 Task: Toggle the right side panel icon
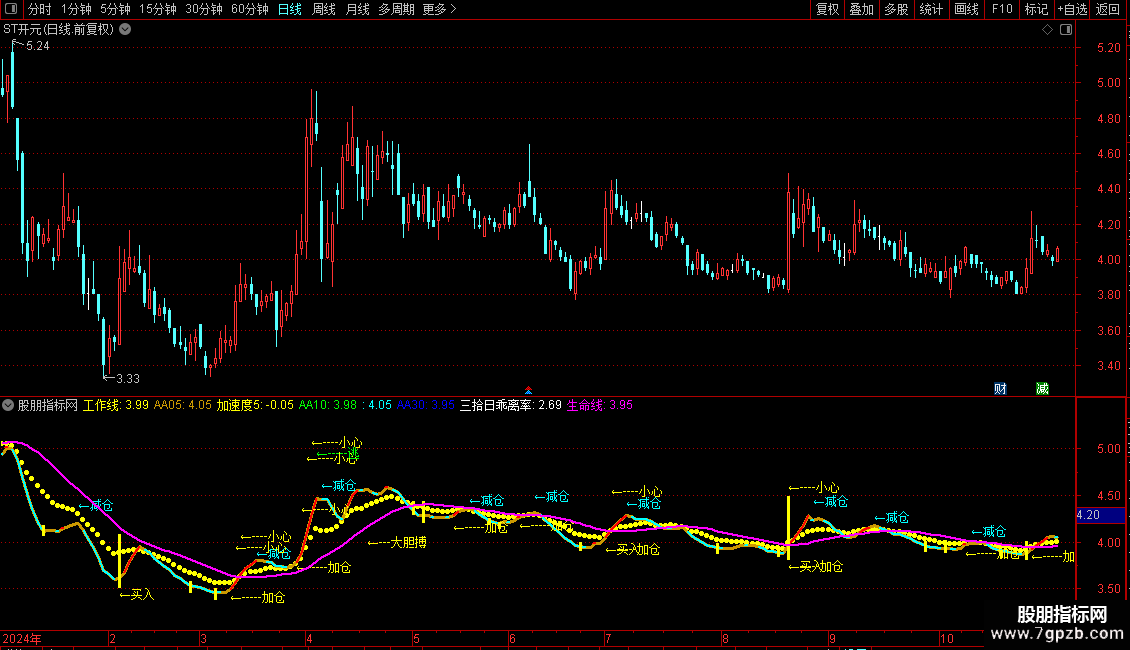[x=1066, y=30]
